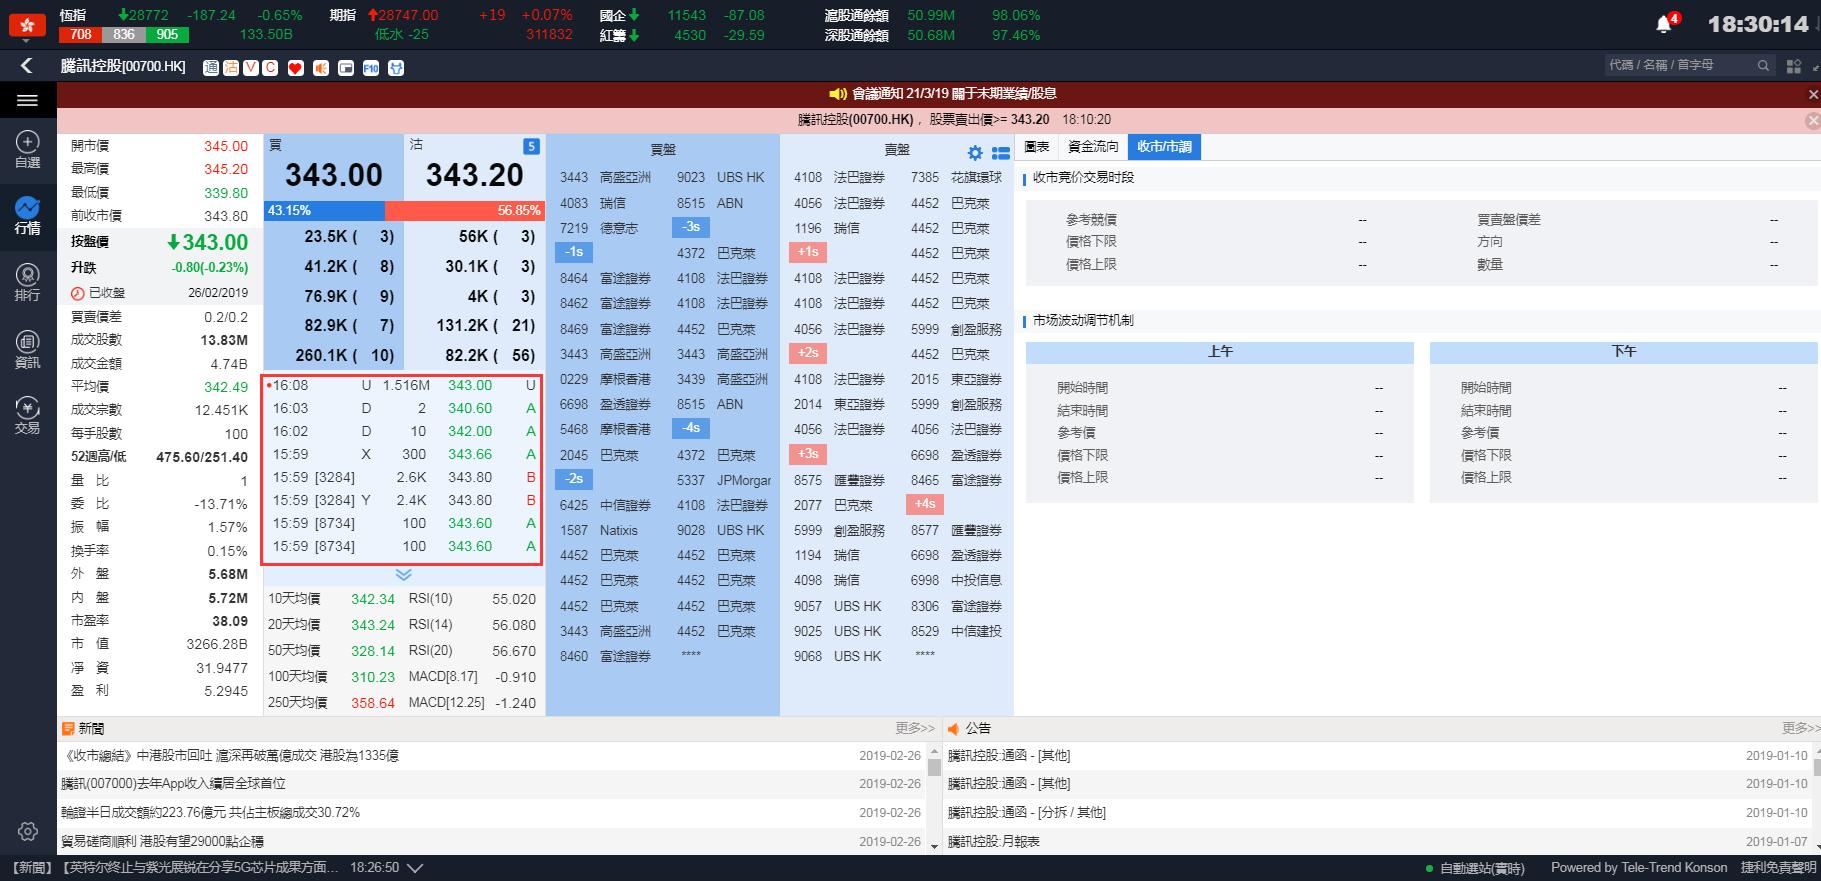Viewport: 1821px width, 881px height.
Task: Toggle the hamburger sidebar menu
Action: click(27, 100)
